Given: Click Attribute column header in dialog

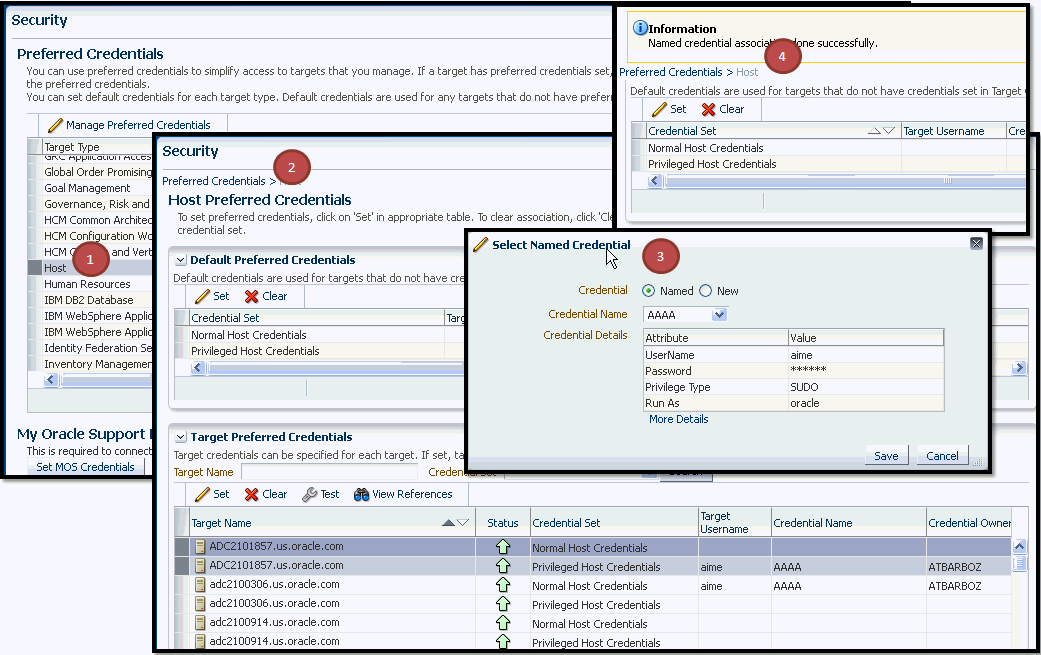Looking at the screenshot, I should [x=716, y=338].
